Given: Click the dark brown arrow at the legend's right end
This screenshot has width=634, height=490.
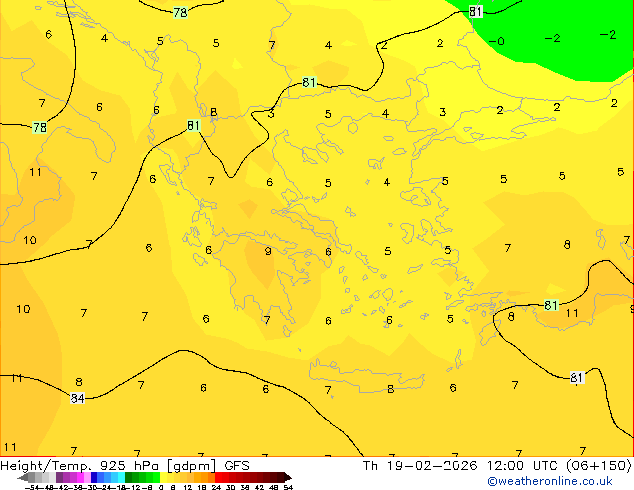Looking at the screenshot, I should [x=288, y=477].
